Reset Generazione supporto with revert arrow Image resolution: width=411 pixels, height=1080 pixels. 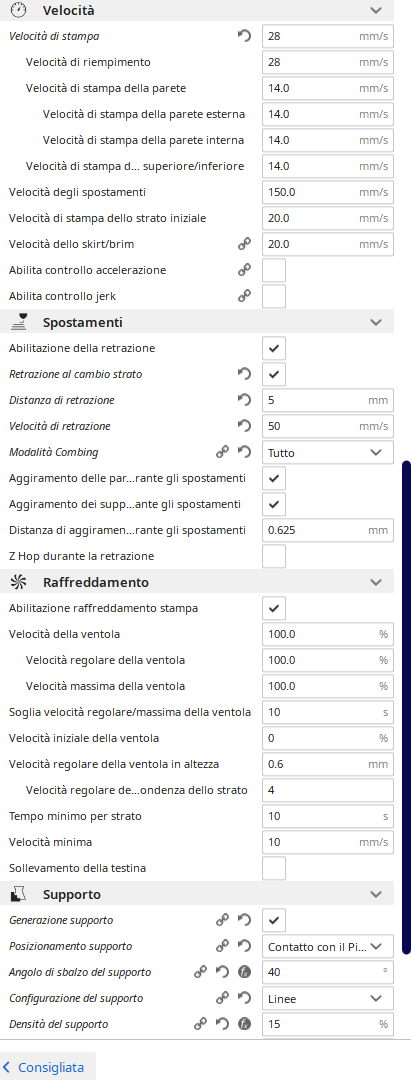point(244,920)
